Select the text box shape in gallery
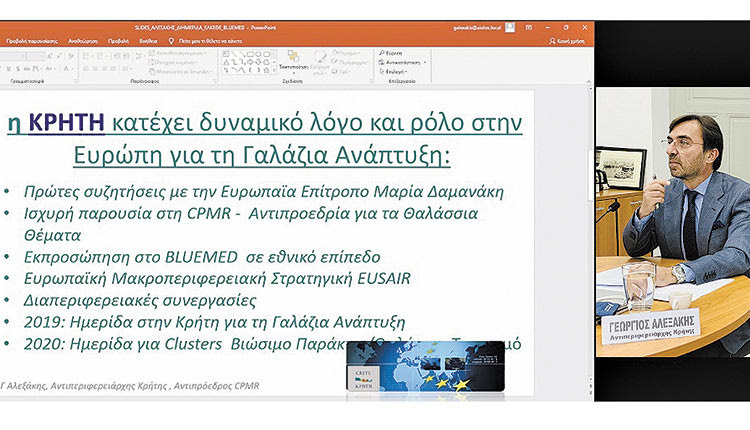 tap(226, 54)
